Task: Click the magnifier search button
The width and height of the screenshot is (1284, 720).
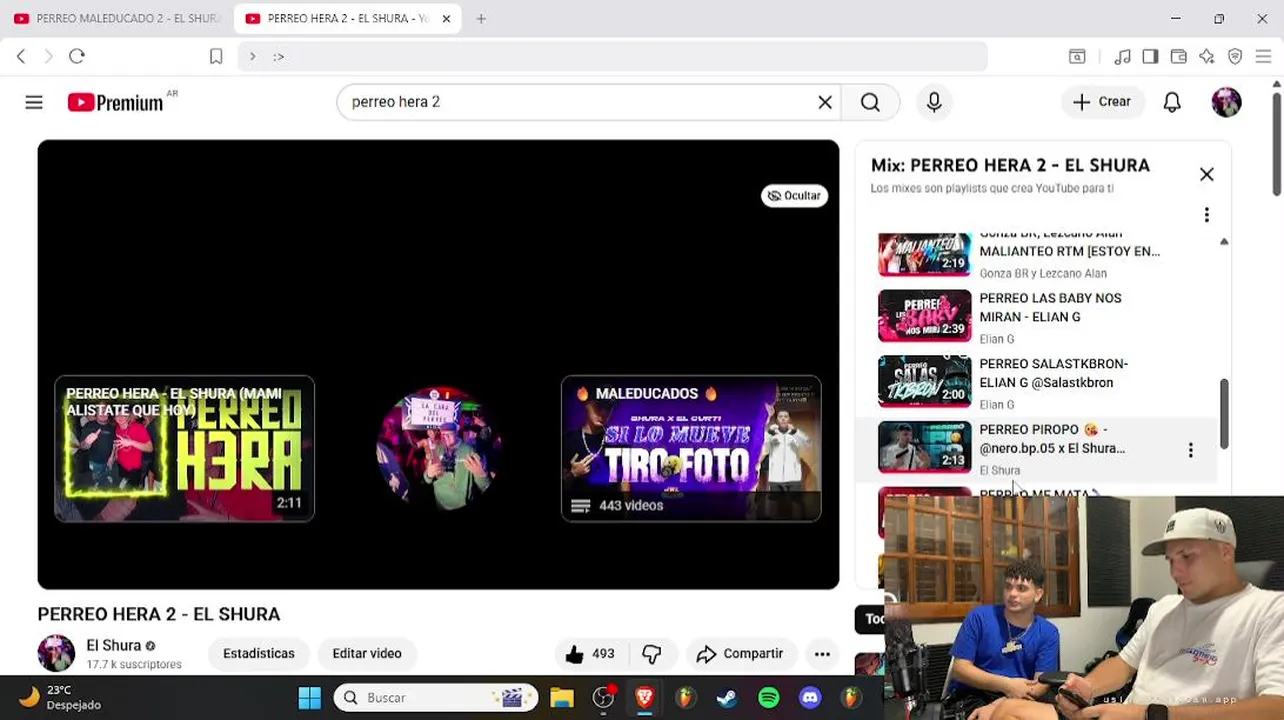Action: 870,102
